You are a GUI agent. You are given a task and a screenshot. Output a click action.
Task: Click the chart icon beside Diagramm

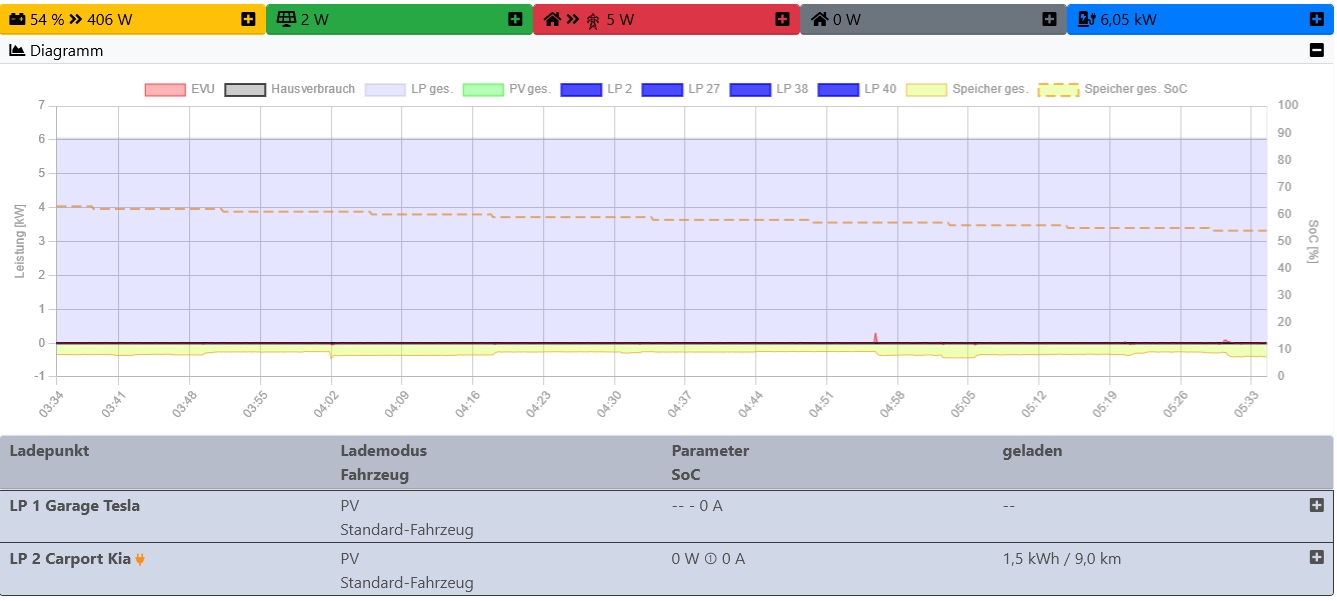tap(17, 51)
